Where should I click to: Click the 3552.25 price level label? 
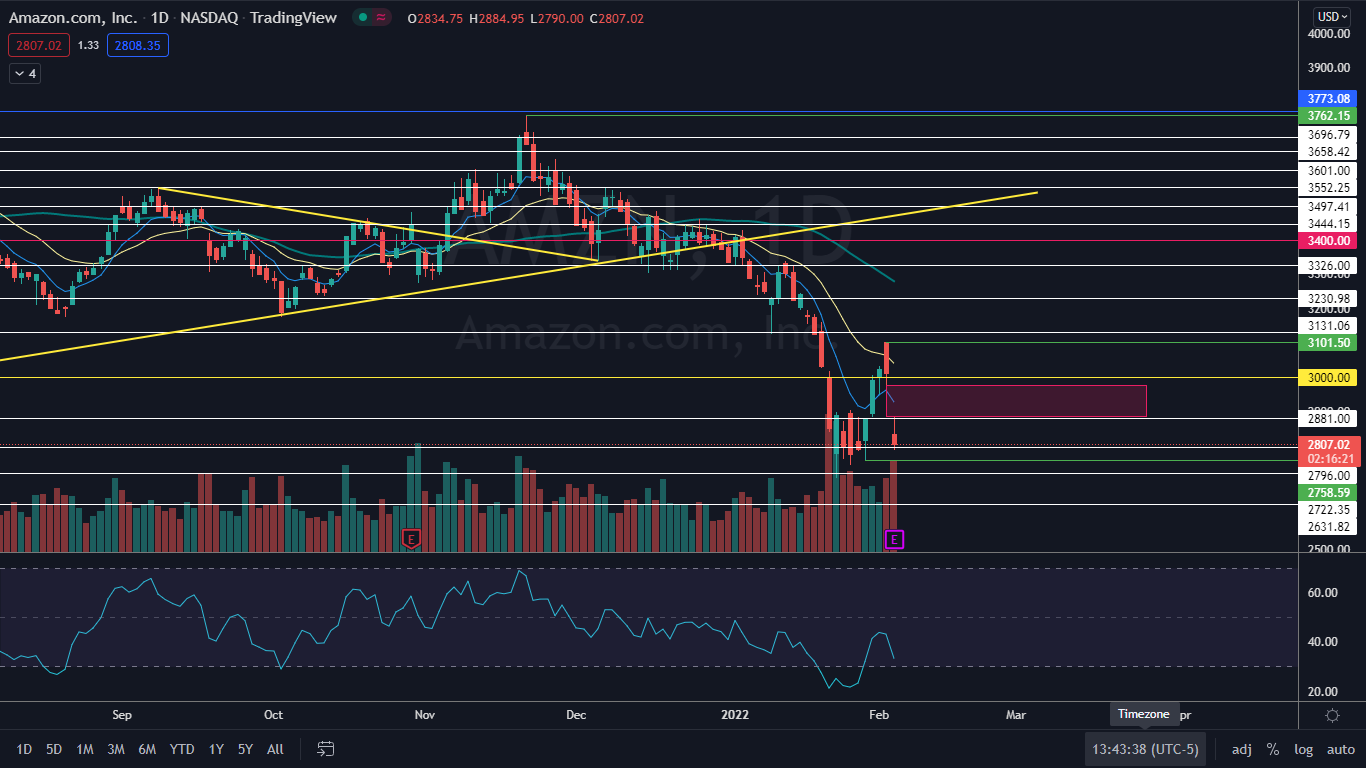(1328, 188)
